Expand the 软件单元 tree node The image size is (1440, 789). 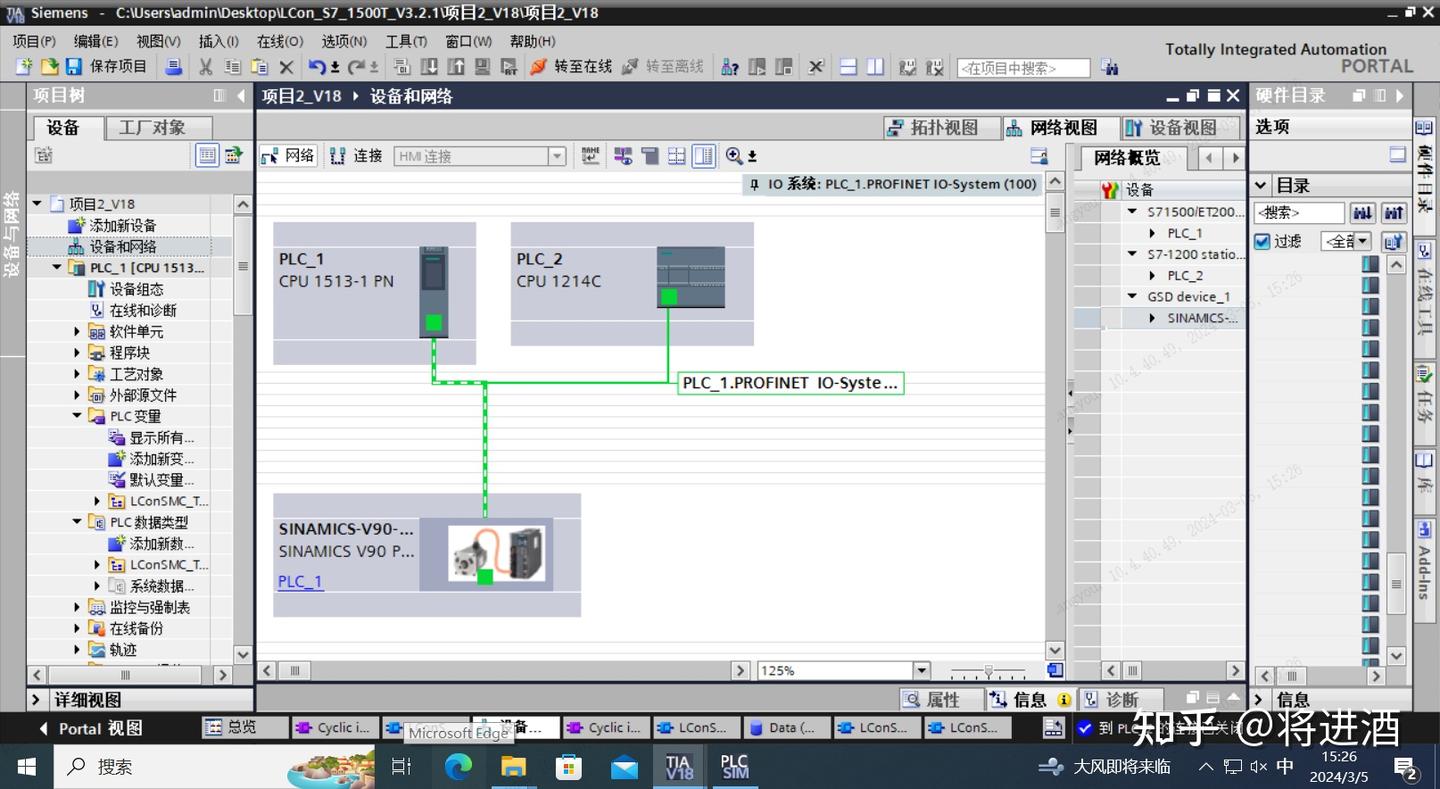click(x=77, y=331)
